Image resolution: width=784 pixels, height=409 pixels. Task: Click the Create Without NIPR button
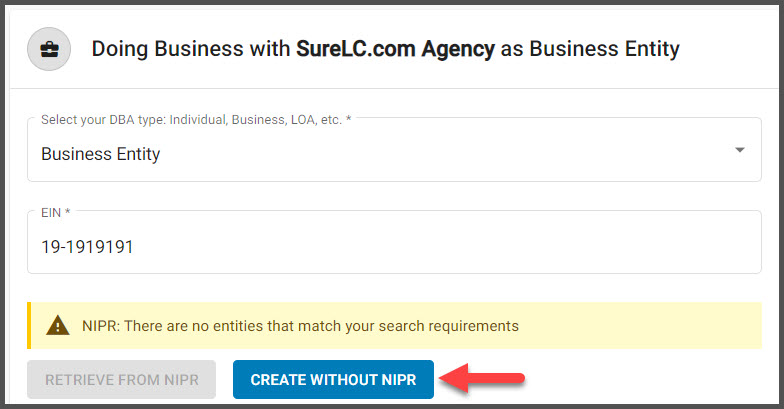[333, 380]
